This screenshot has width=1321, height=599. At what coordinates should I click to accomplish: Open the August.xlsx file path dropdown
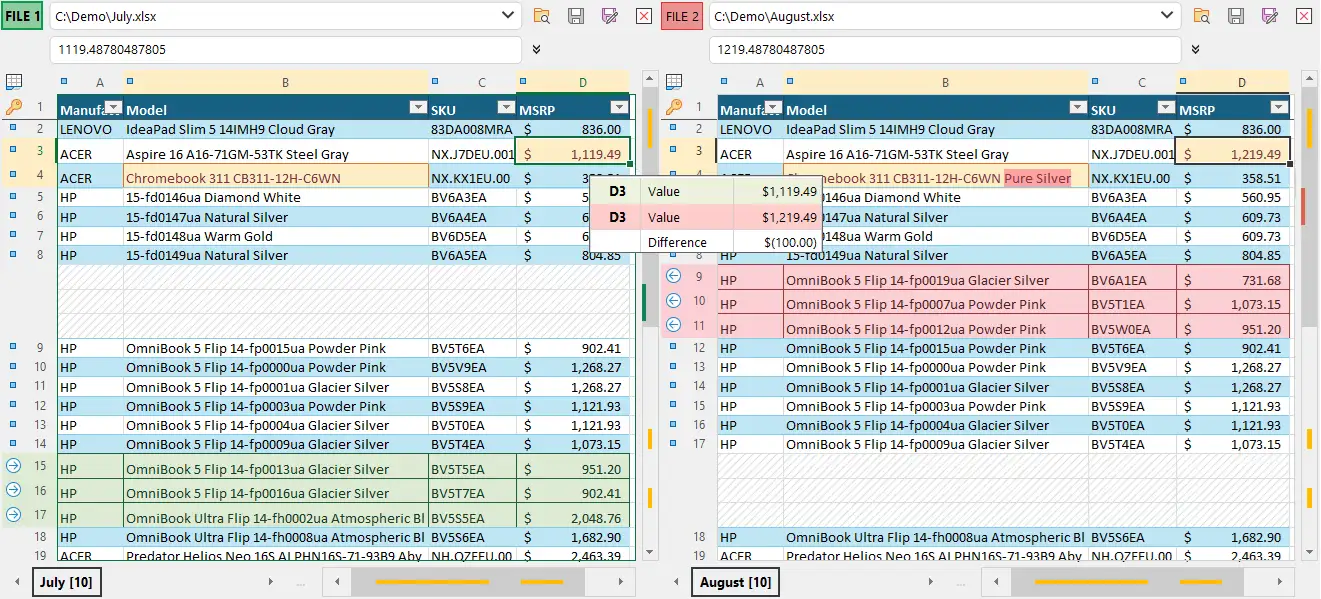pos(1166,16)
